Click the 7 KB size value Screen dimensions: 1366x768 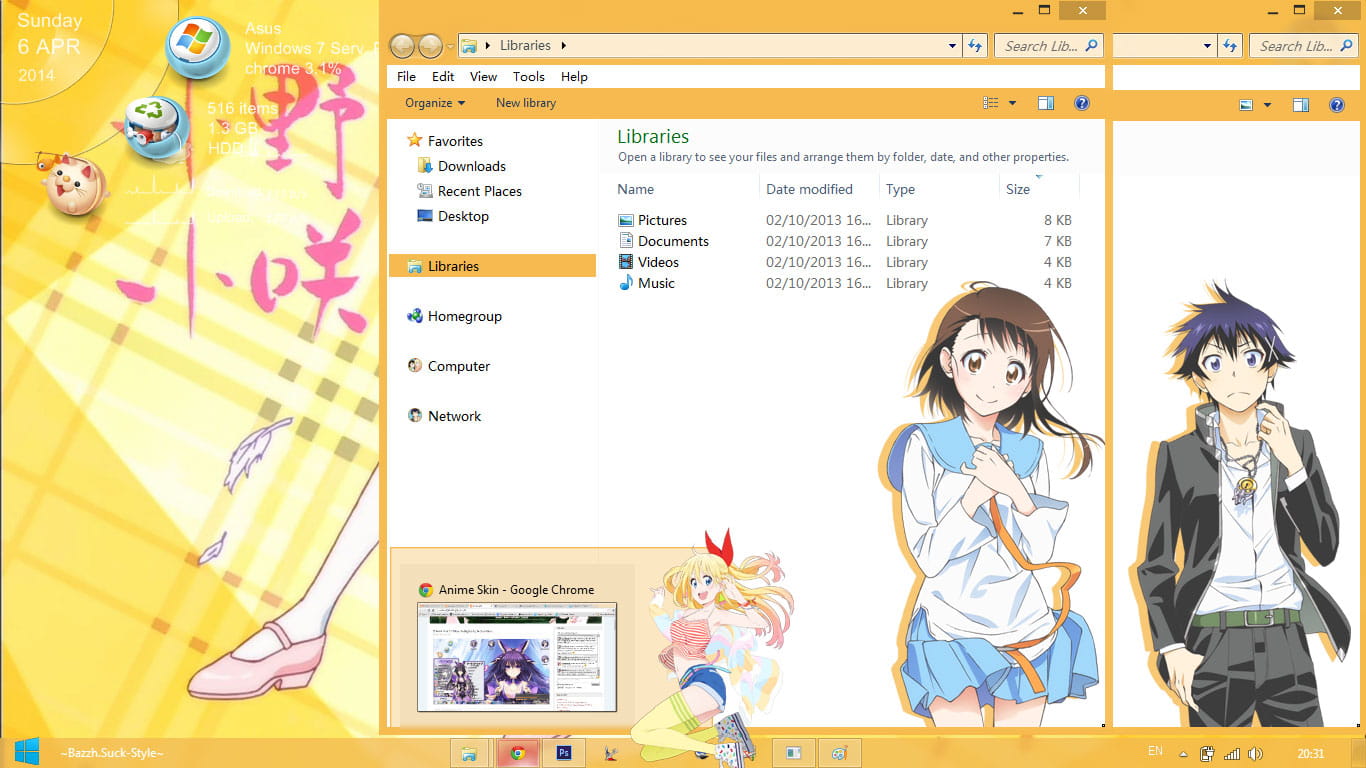click(x=1057, y=241)
